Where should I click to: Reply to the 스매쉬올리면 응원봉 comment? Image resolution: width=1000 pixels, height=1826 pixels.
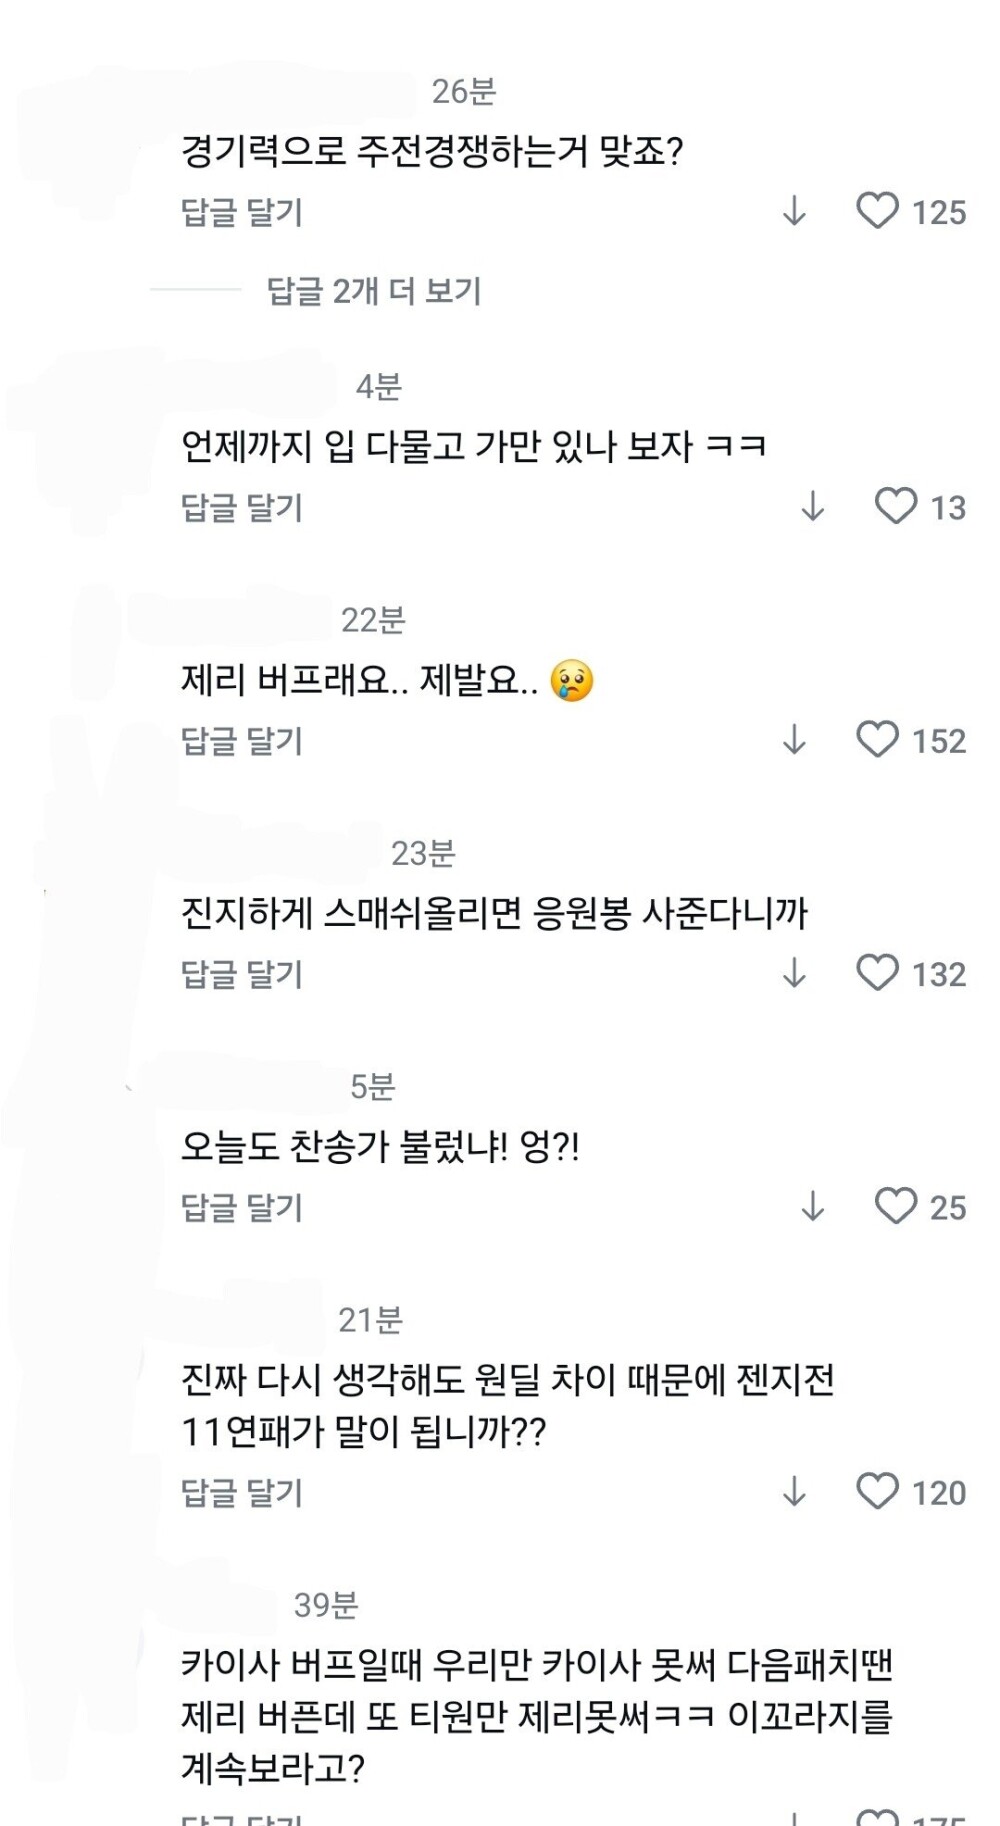tap(241, 974)
